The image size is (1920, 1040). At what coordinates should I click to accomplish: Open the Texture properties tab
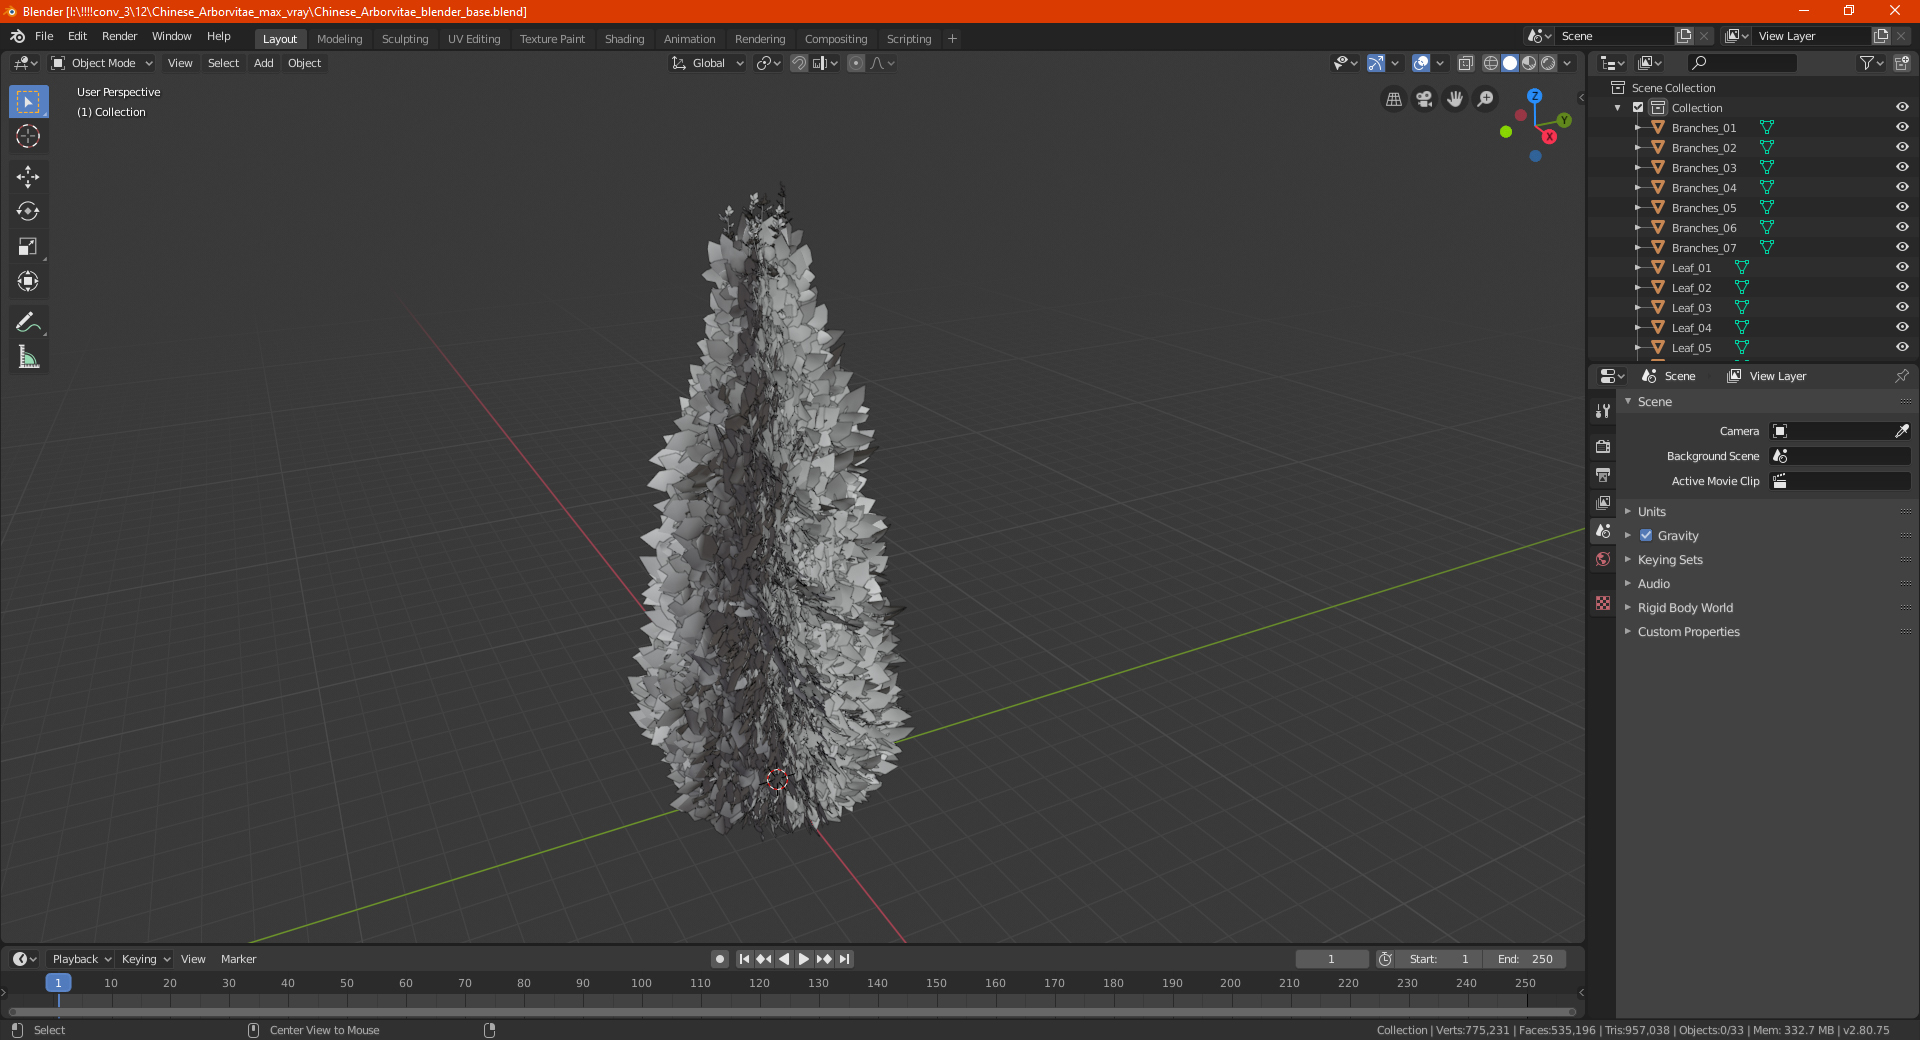pyautogui.click(x=1603, y=603)
